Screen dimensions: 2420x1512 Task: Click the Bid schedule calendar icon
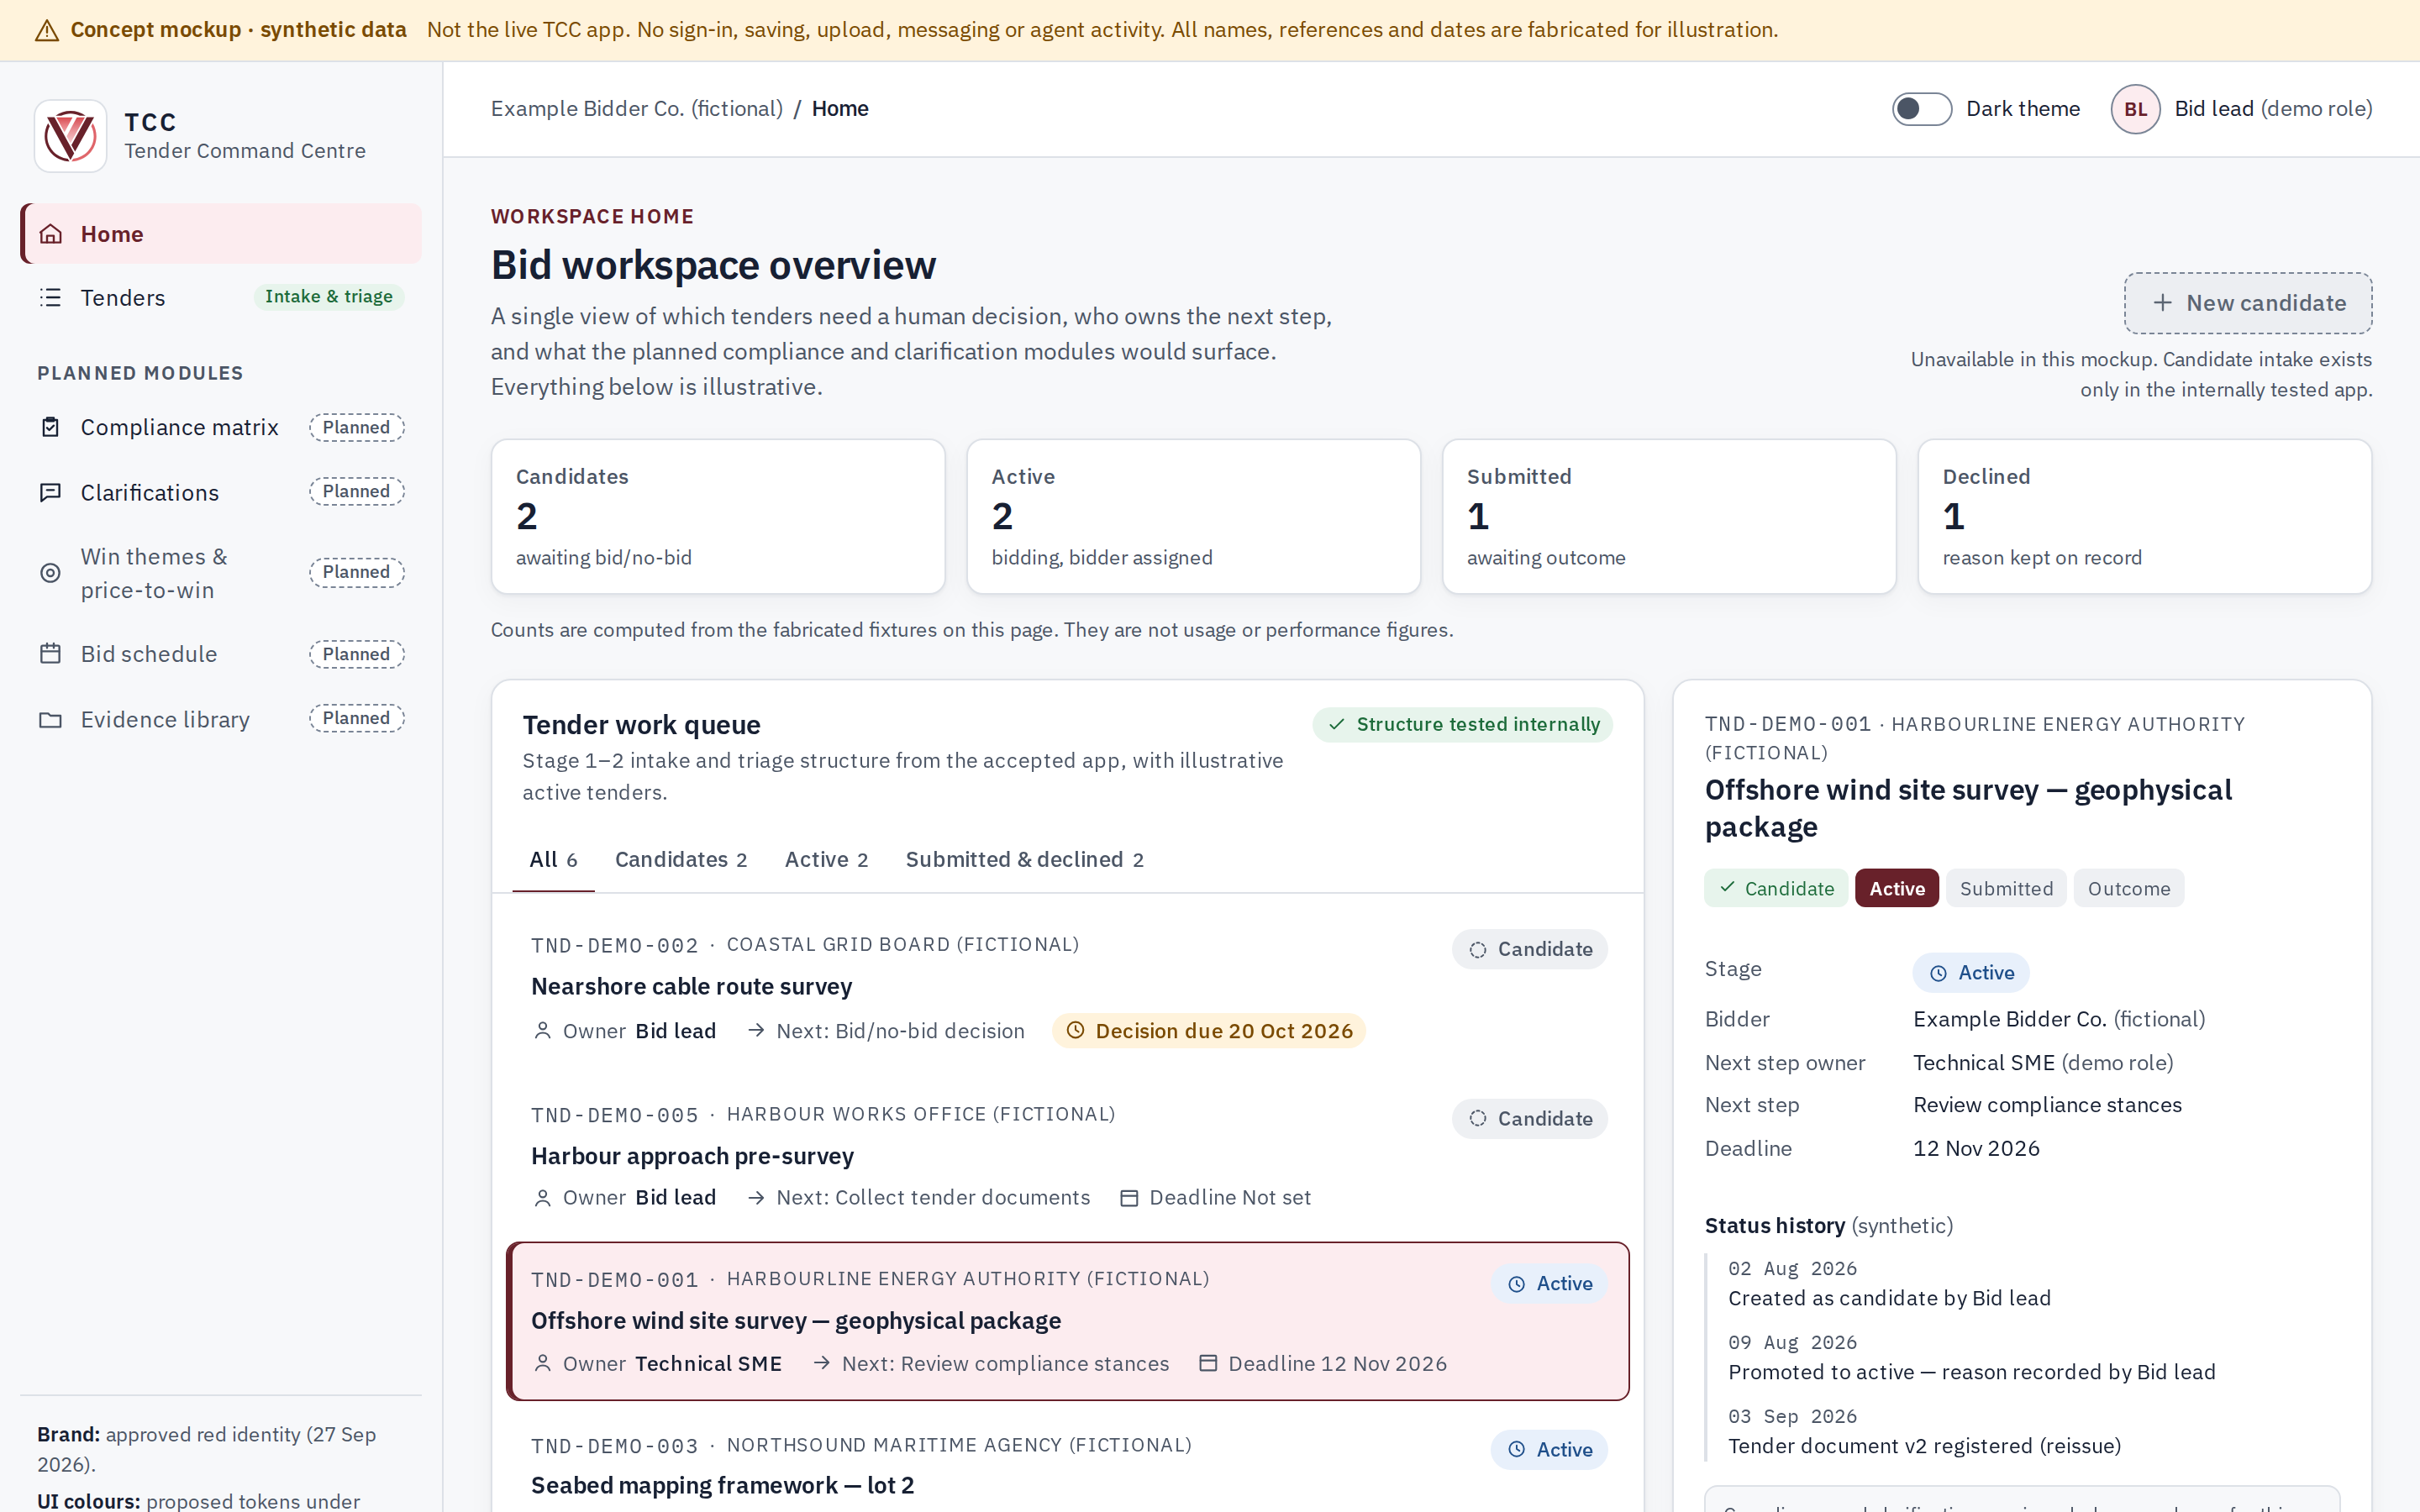51,654
